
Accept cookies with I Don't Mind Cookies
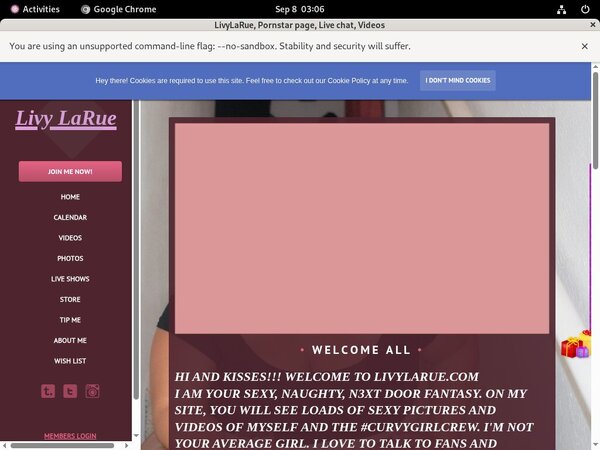(x=457, y=80)
